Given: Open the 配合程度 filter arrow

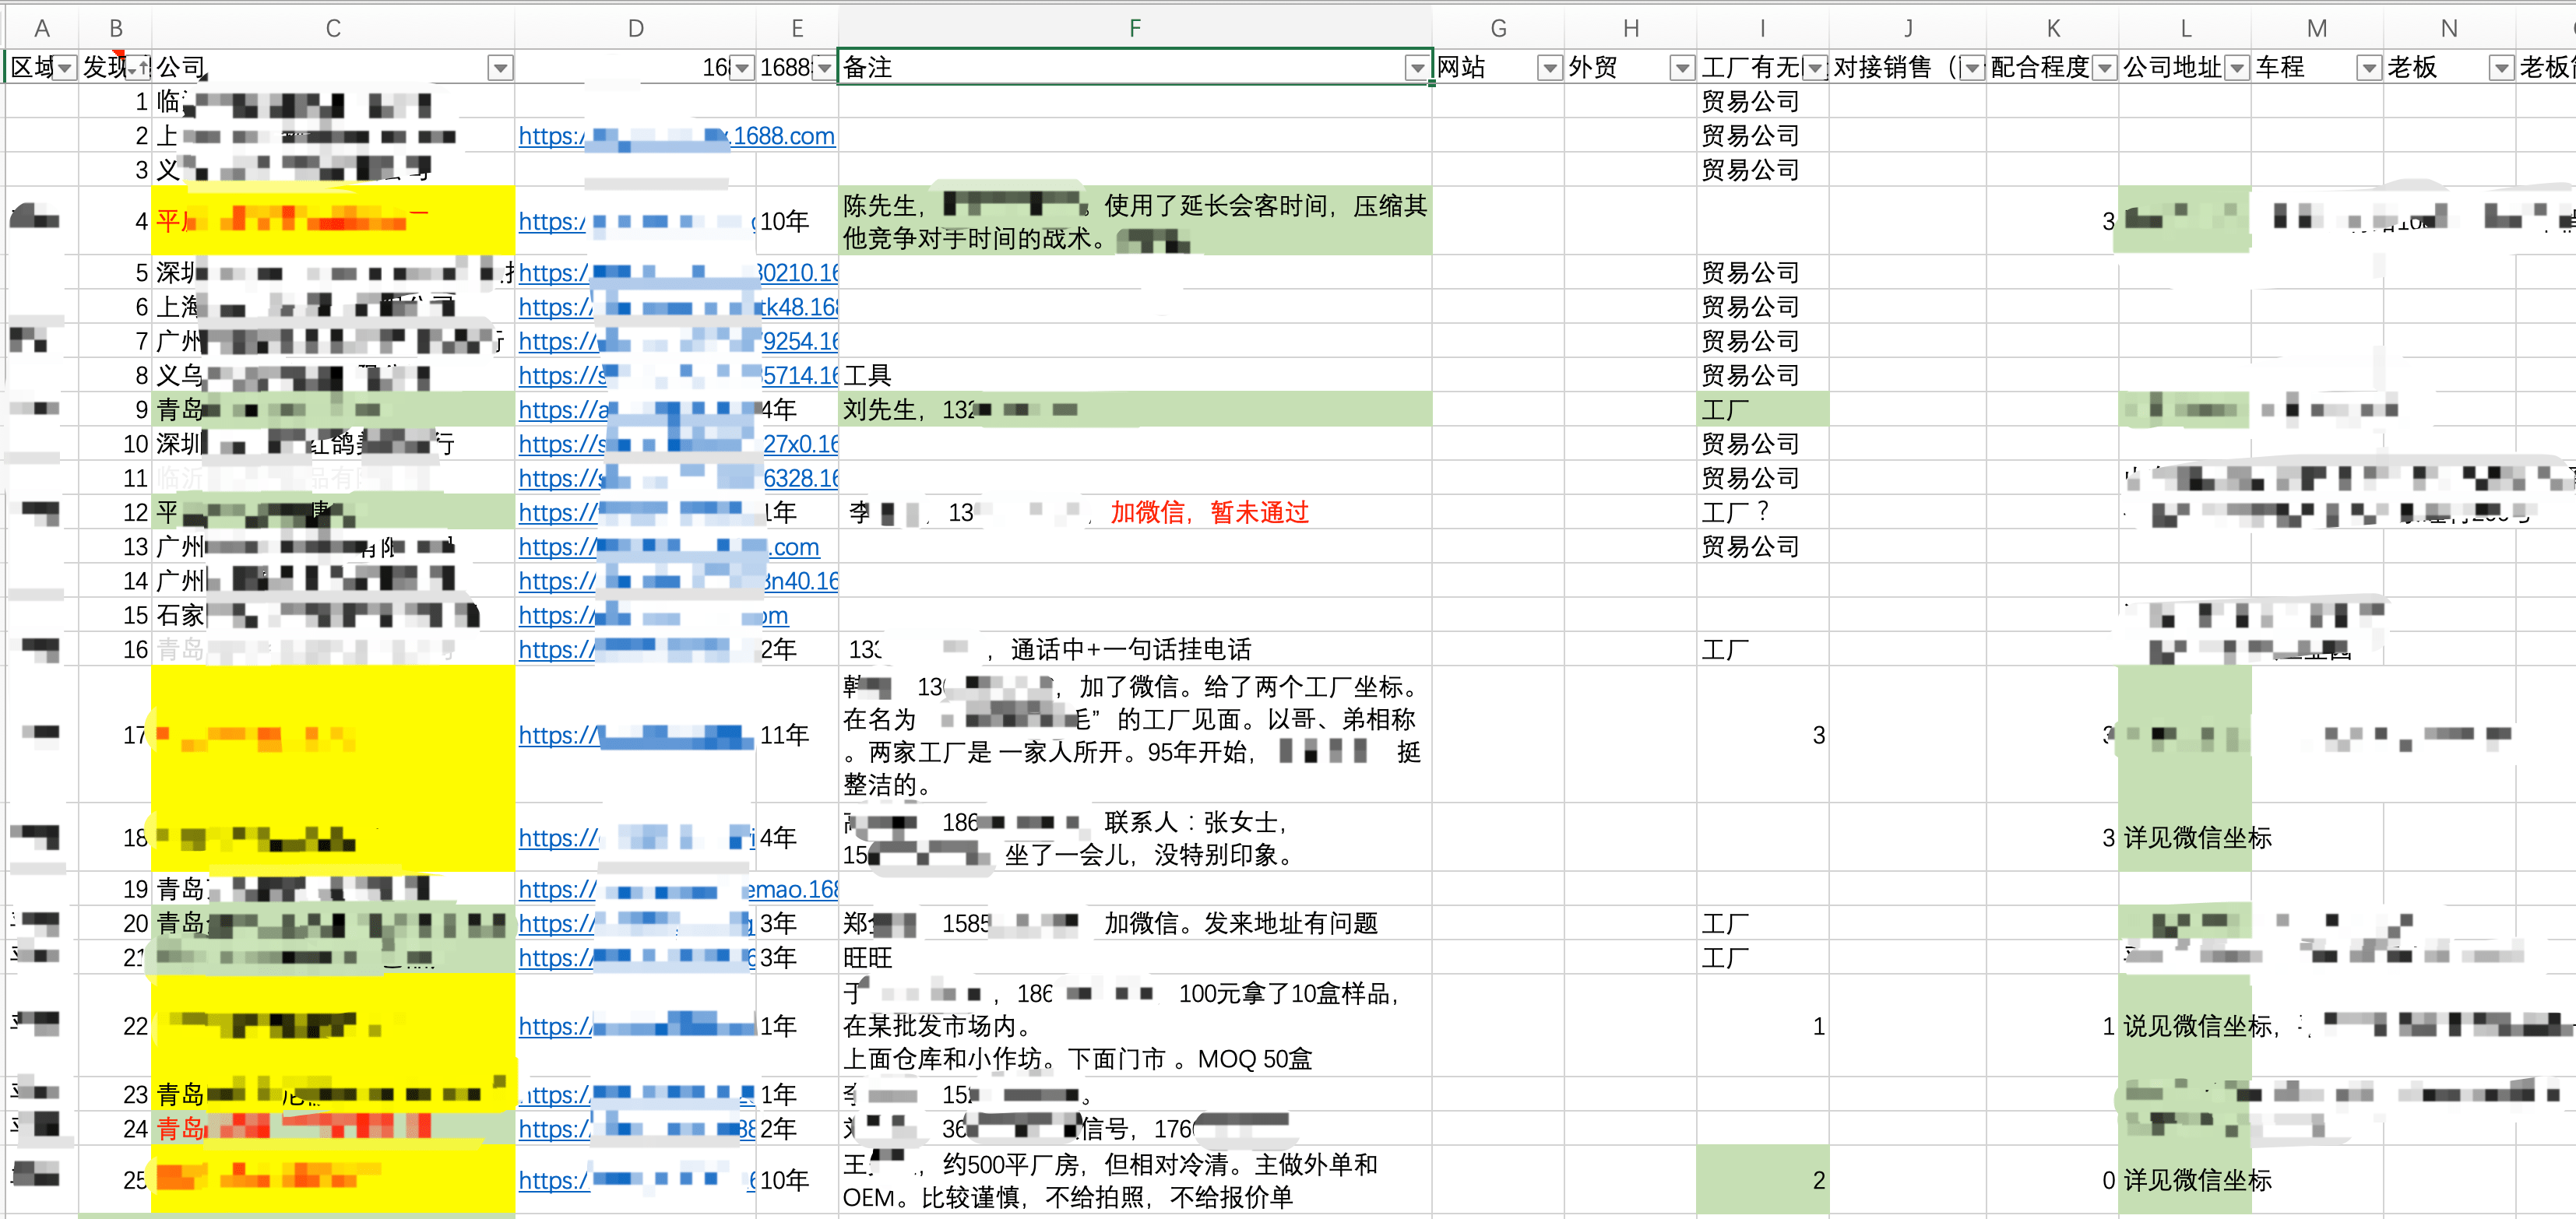Looking at the screenshot, I should point(2104,68).
